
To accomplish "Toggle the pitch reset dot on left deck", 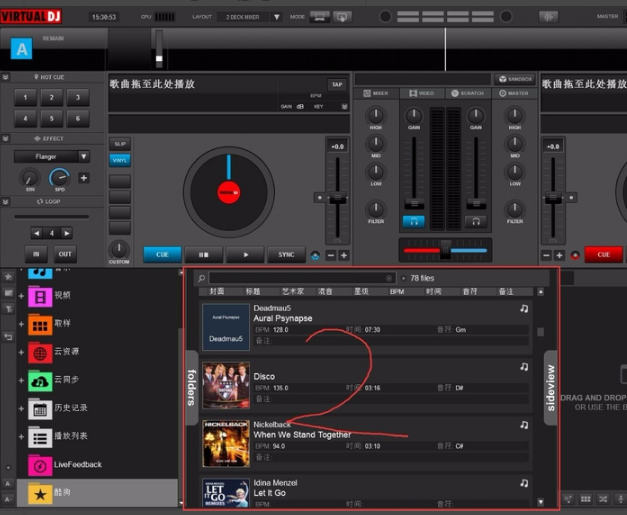I will coord(319,198).
